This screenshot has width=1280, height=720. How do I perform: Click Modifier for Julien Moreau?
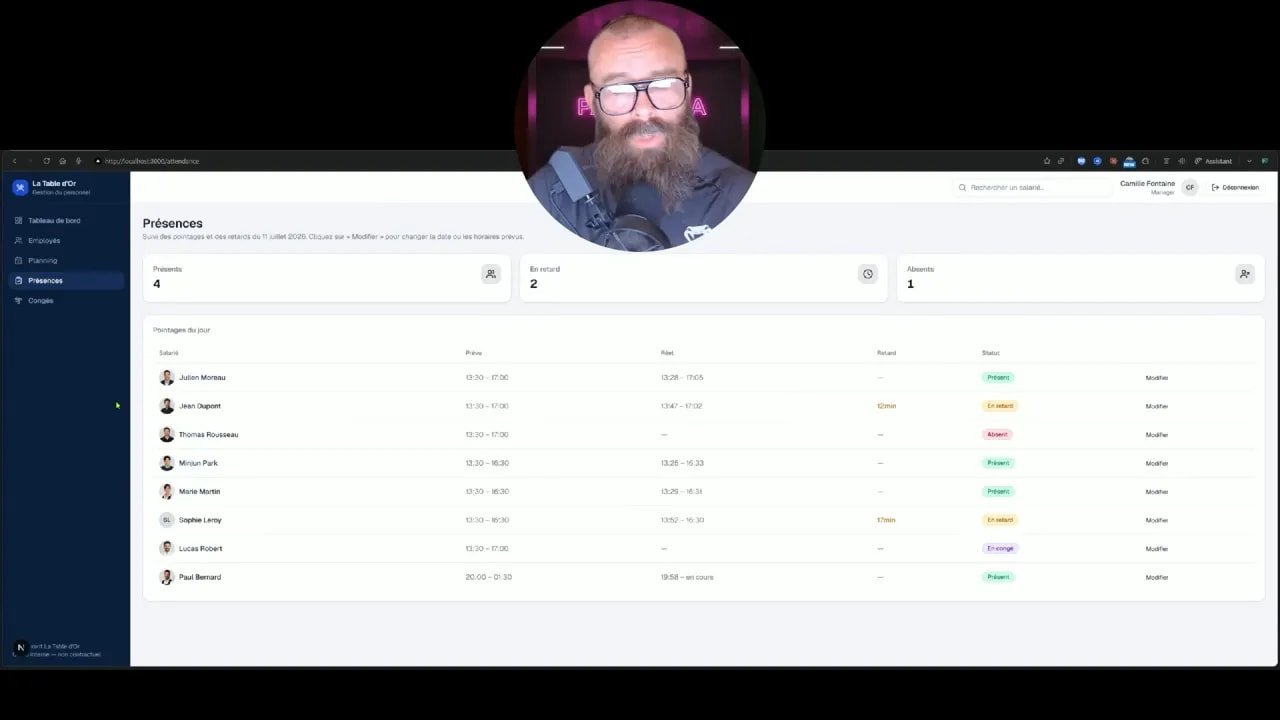click(1157, 378)
